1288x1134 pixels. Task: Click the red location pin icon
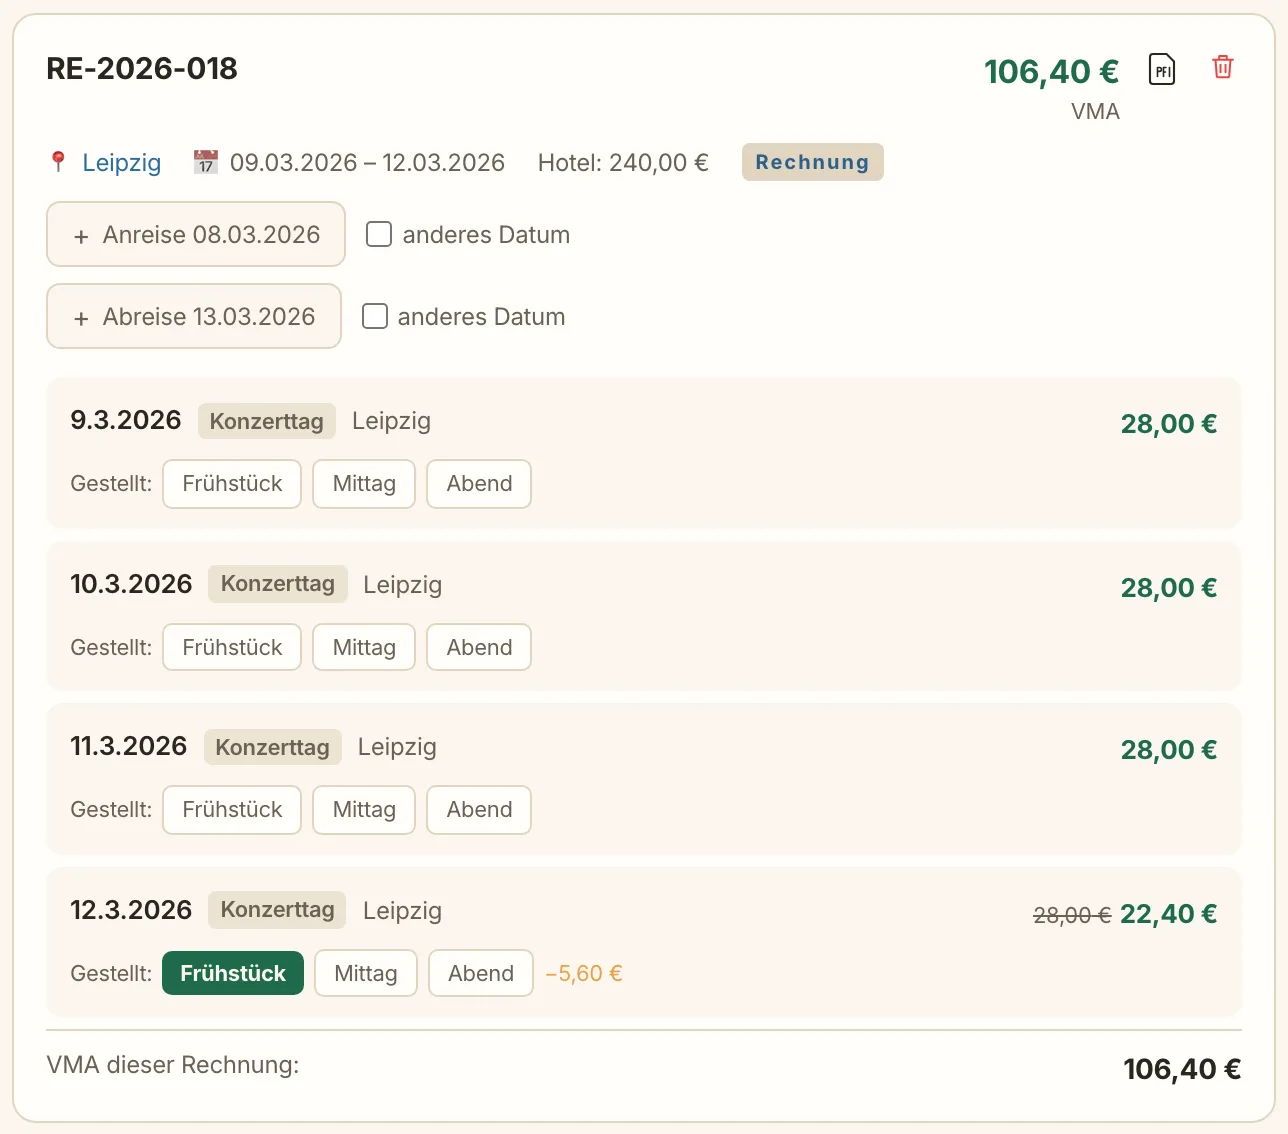tap(58, 162)
